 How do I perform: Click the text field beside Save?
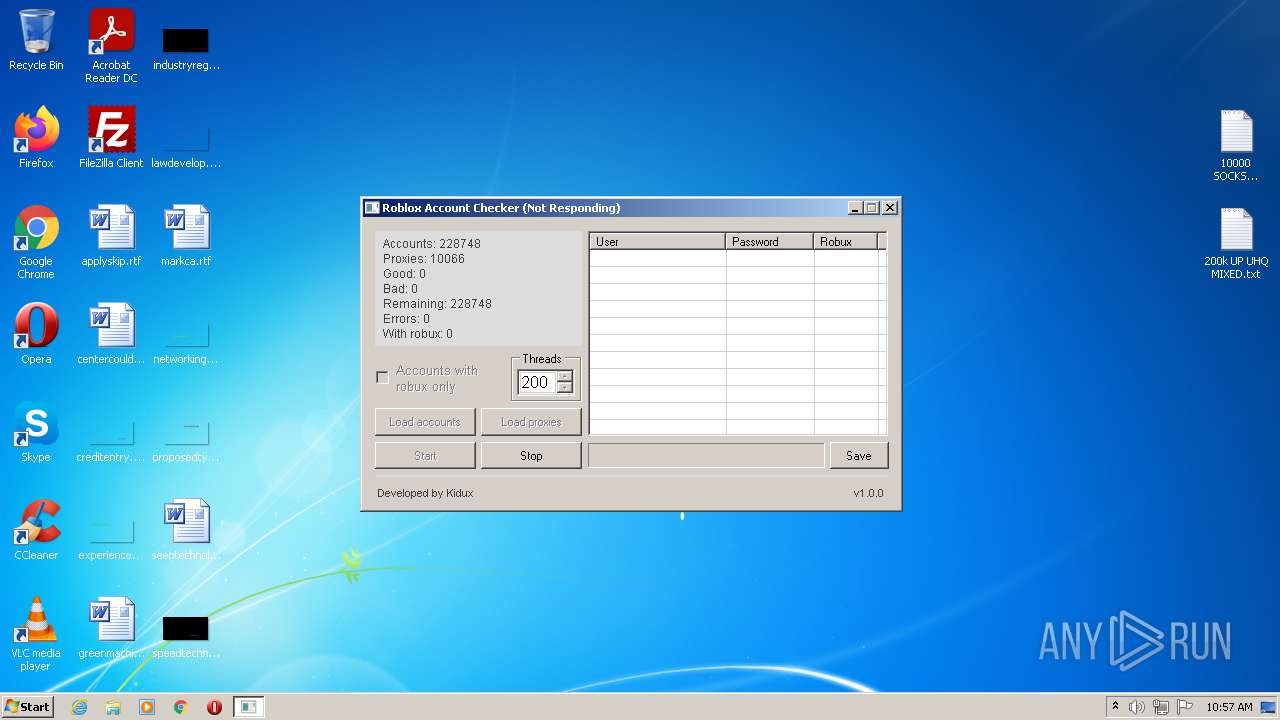point(706,455)
